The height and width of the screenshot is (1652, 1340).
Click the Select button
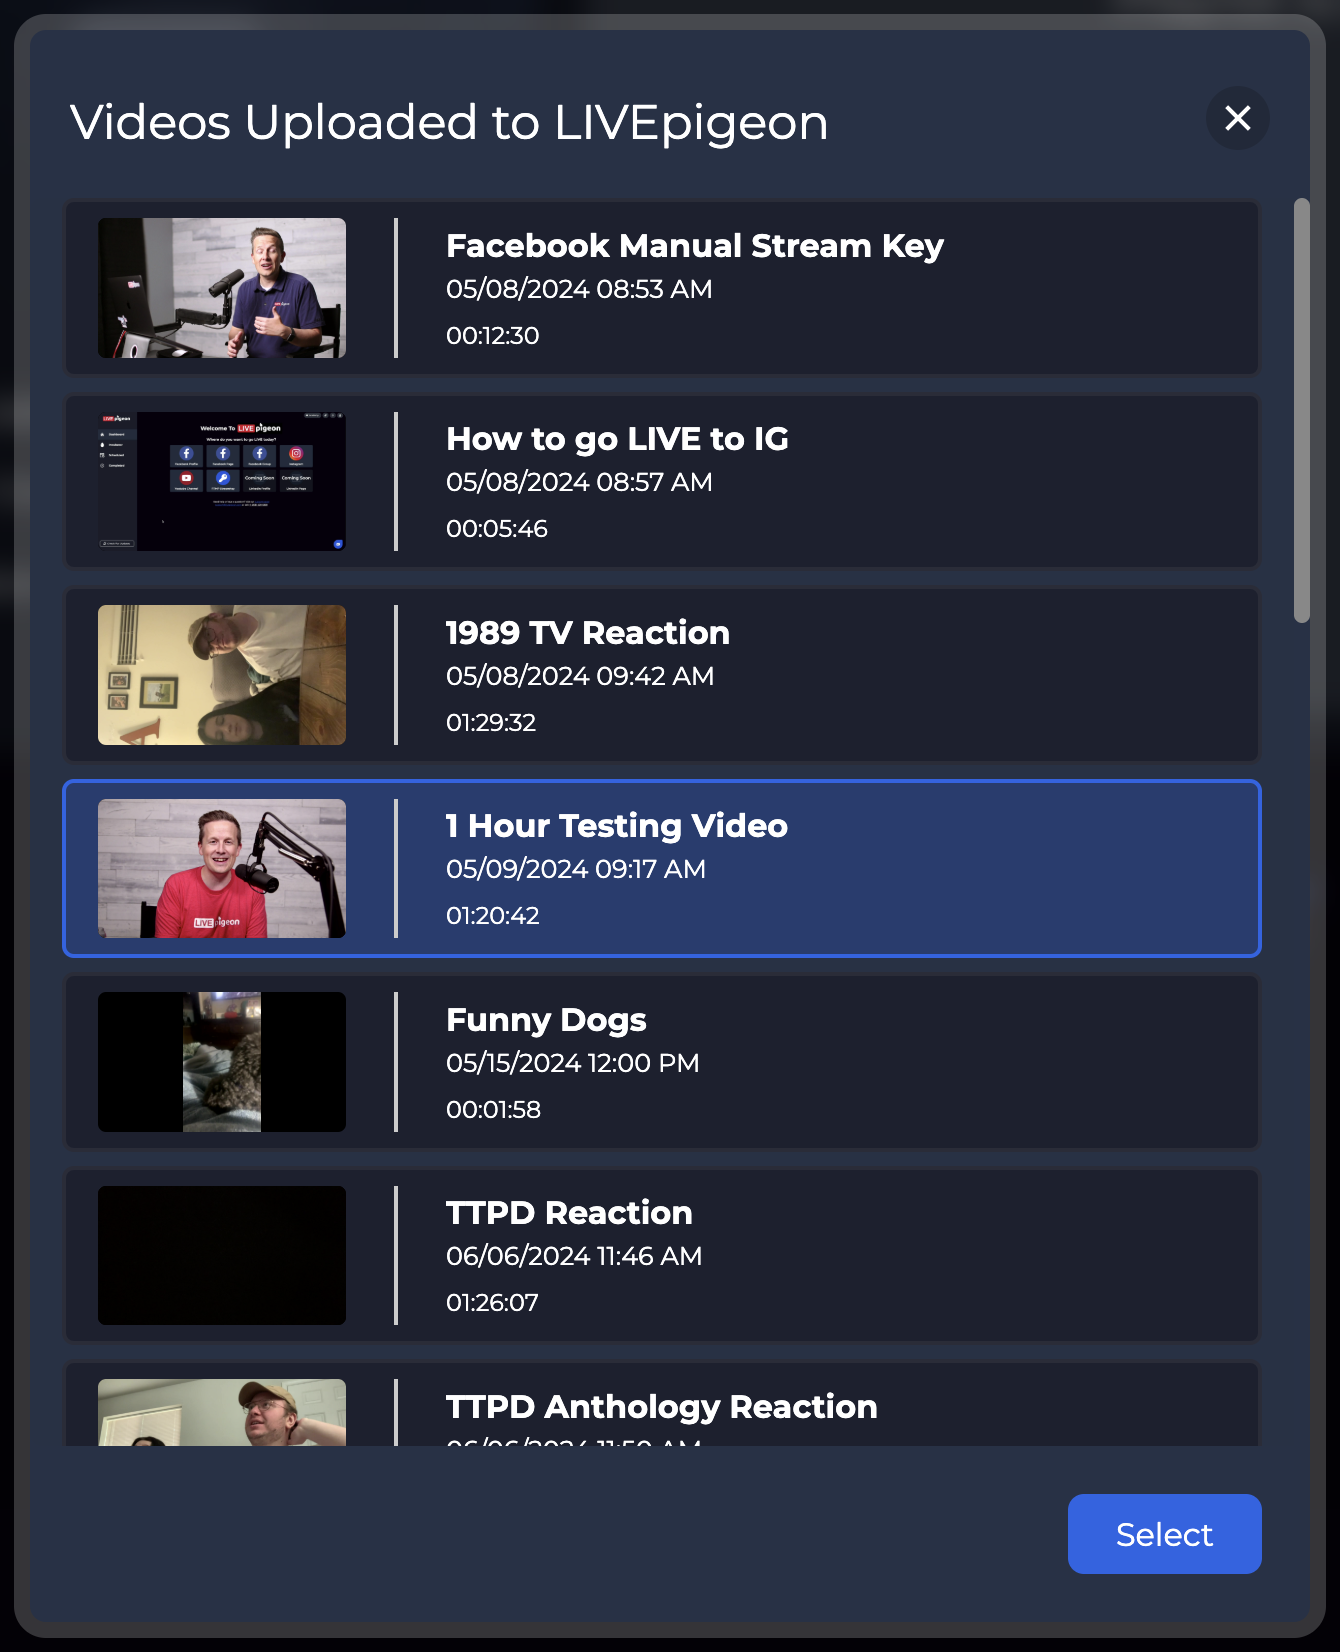point(1164,1534)
